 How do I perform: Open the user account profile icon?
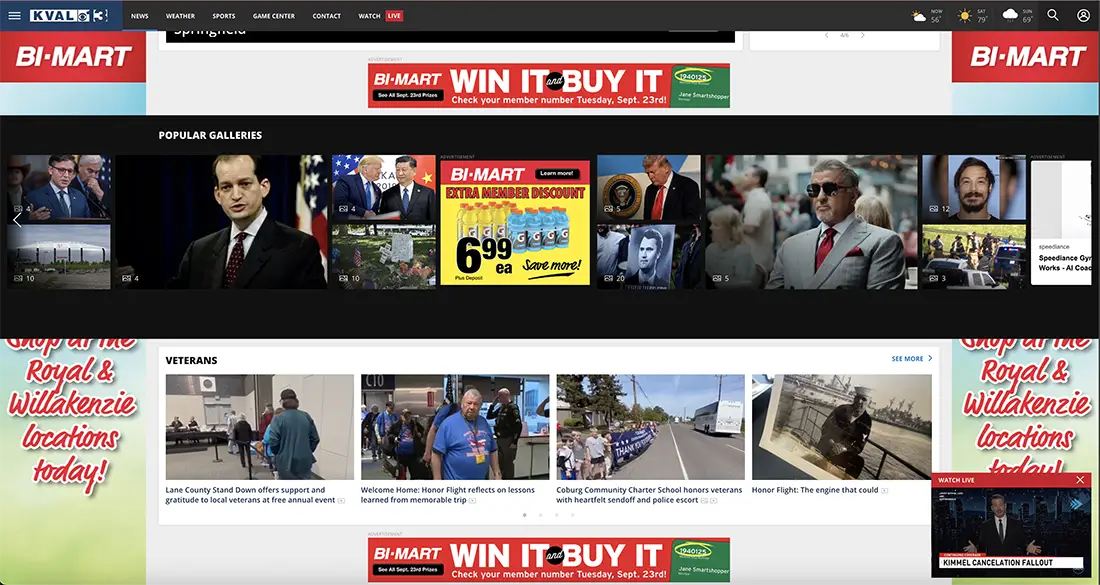[1083, 15]
